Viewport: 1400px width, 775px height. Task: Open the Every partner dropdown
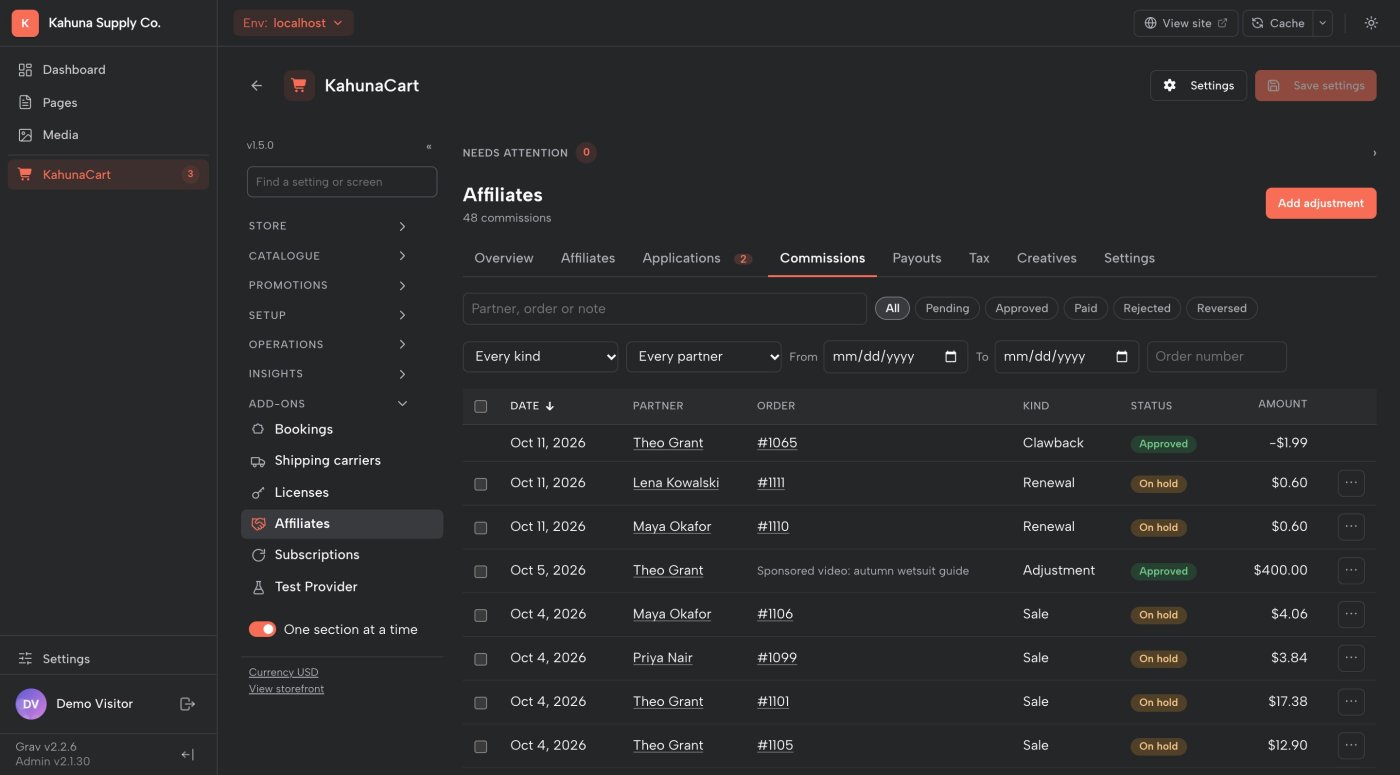tap(704, 357)
